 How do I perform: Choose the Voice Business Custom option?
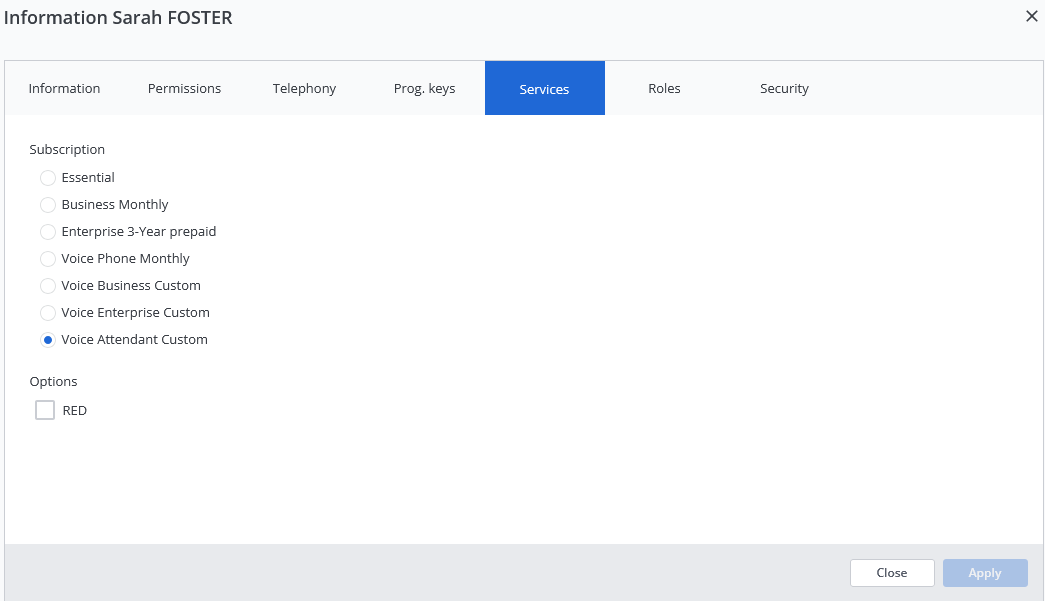[x=48, y=286]
